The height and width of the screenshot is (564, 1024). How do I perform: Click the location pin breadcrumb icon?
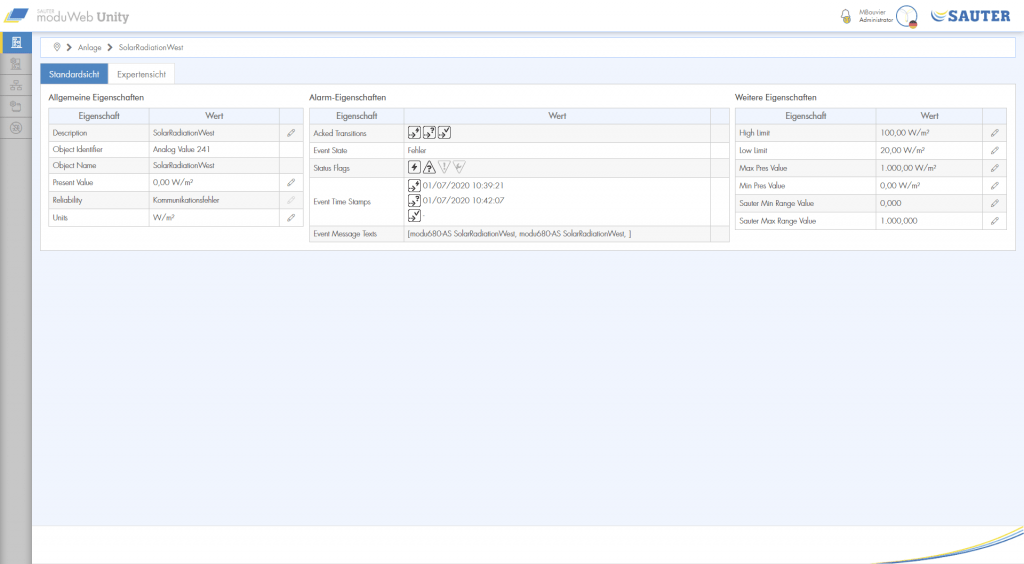[57, 47]
